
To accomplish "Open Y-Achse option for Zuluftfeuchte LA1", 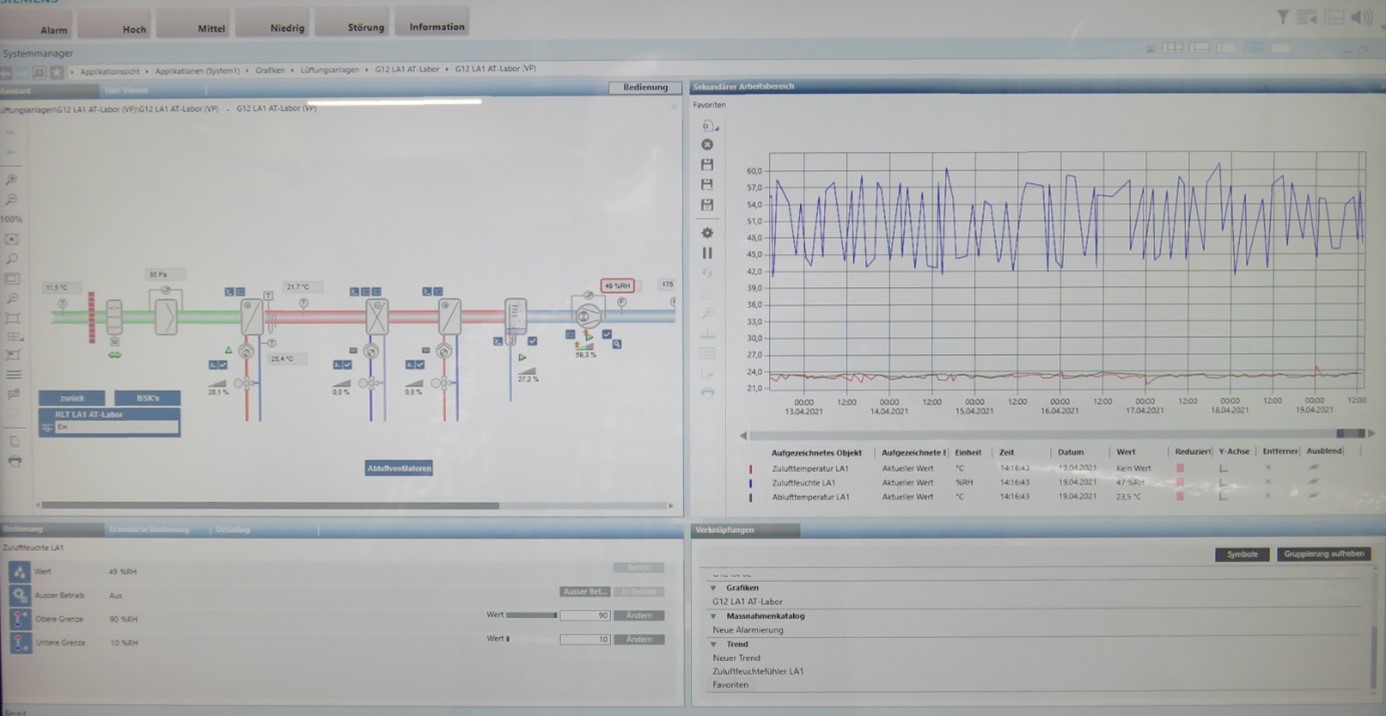I will click(x=1223, y=482).
